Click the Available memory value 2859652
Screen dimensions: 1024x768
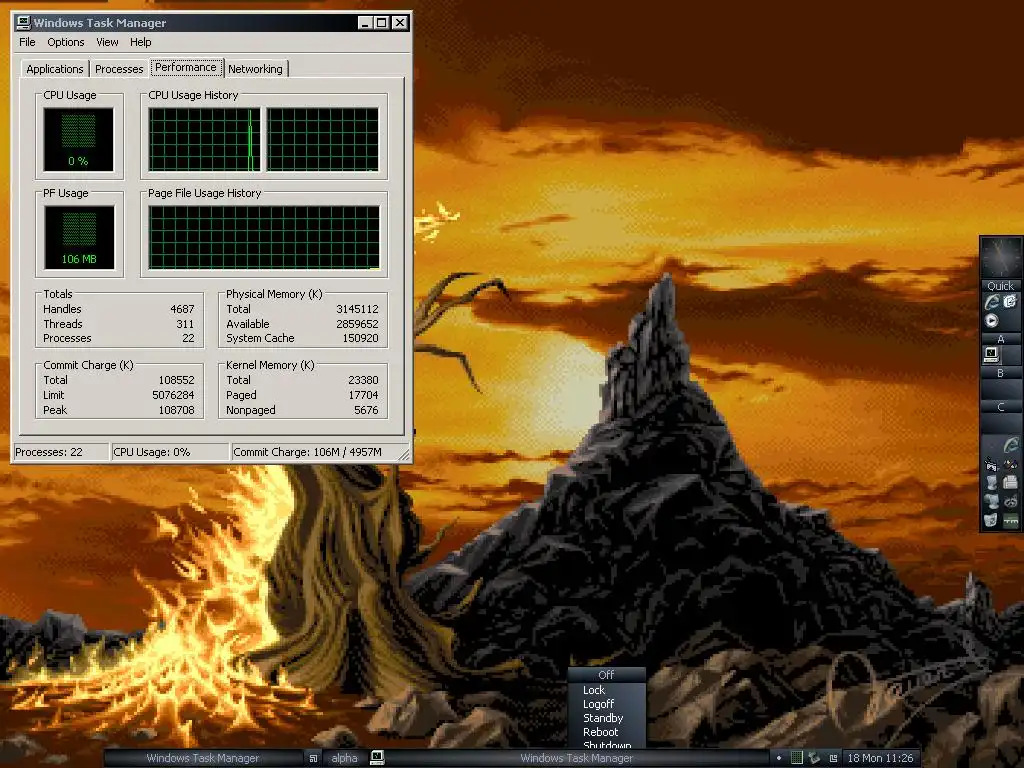(x=357, y=324)
